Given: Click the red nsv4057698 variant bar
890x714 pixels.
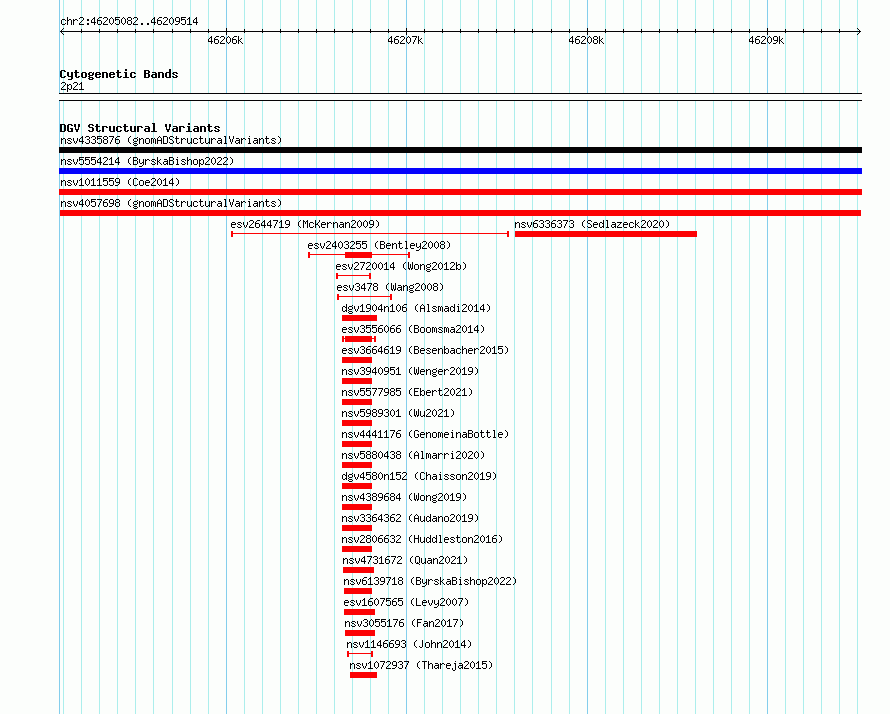Looking at the screenshot, I should coord(460,213).
